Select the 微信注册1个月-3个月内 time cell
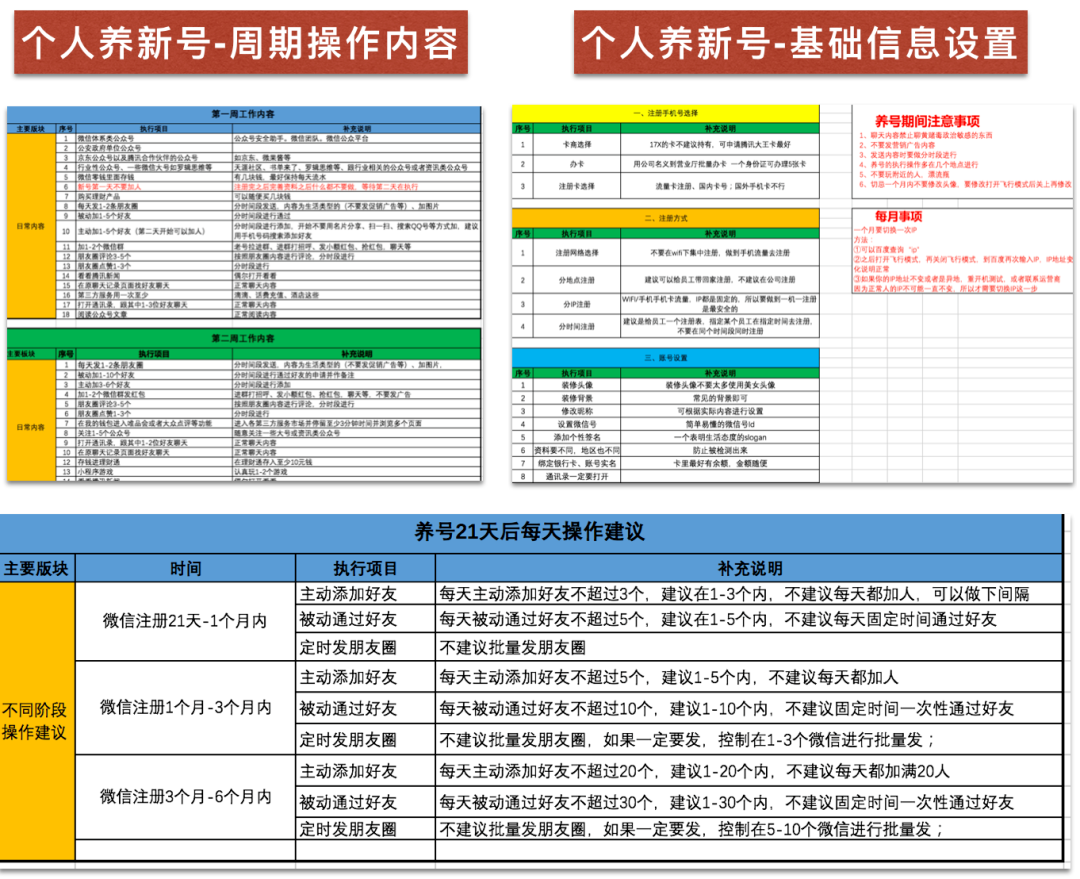This screenshot has width=1080, height=879. click(185, 707)
